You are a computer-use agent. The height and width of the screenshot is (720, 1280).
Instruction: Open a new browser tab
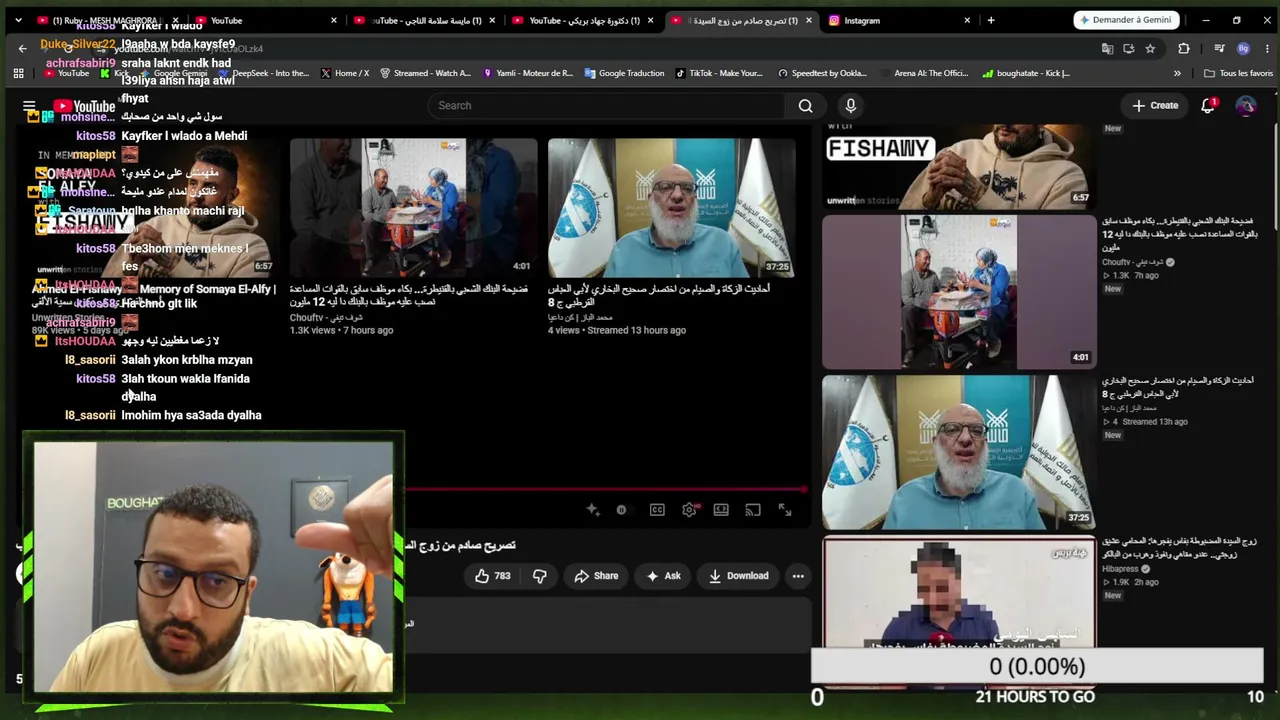click(991, 20)
